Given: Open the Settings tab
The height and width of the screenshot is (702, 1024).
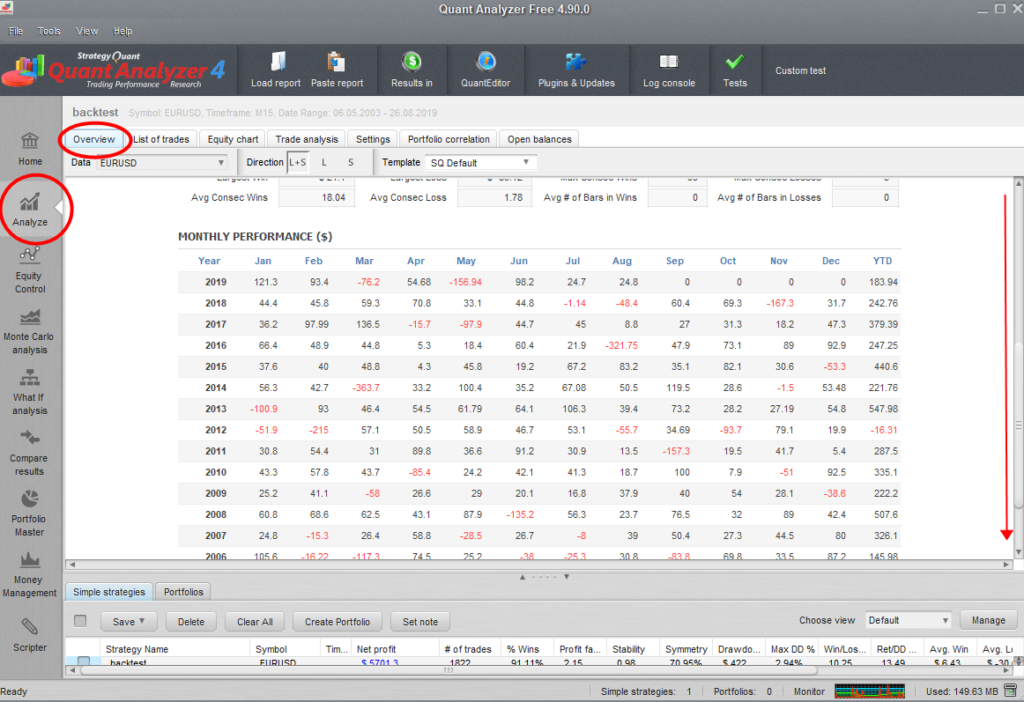Looking at the screenshot, I should [373, 139].
